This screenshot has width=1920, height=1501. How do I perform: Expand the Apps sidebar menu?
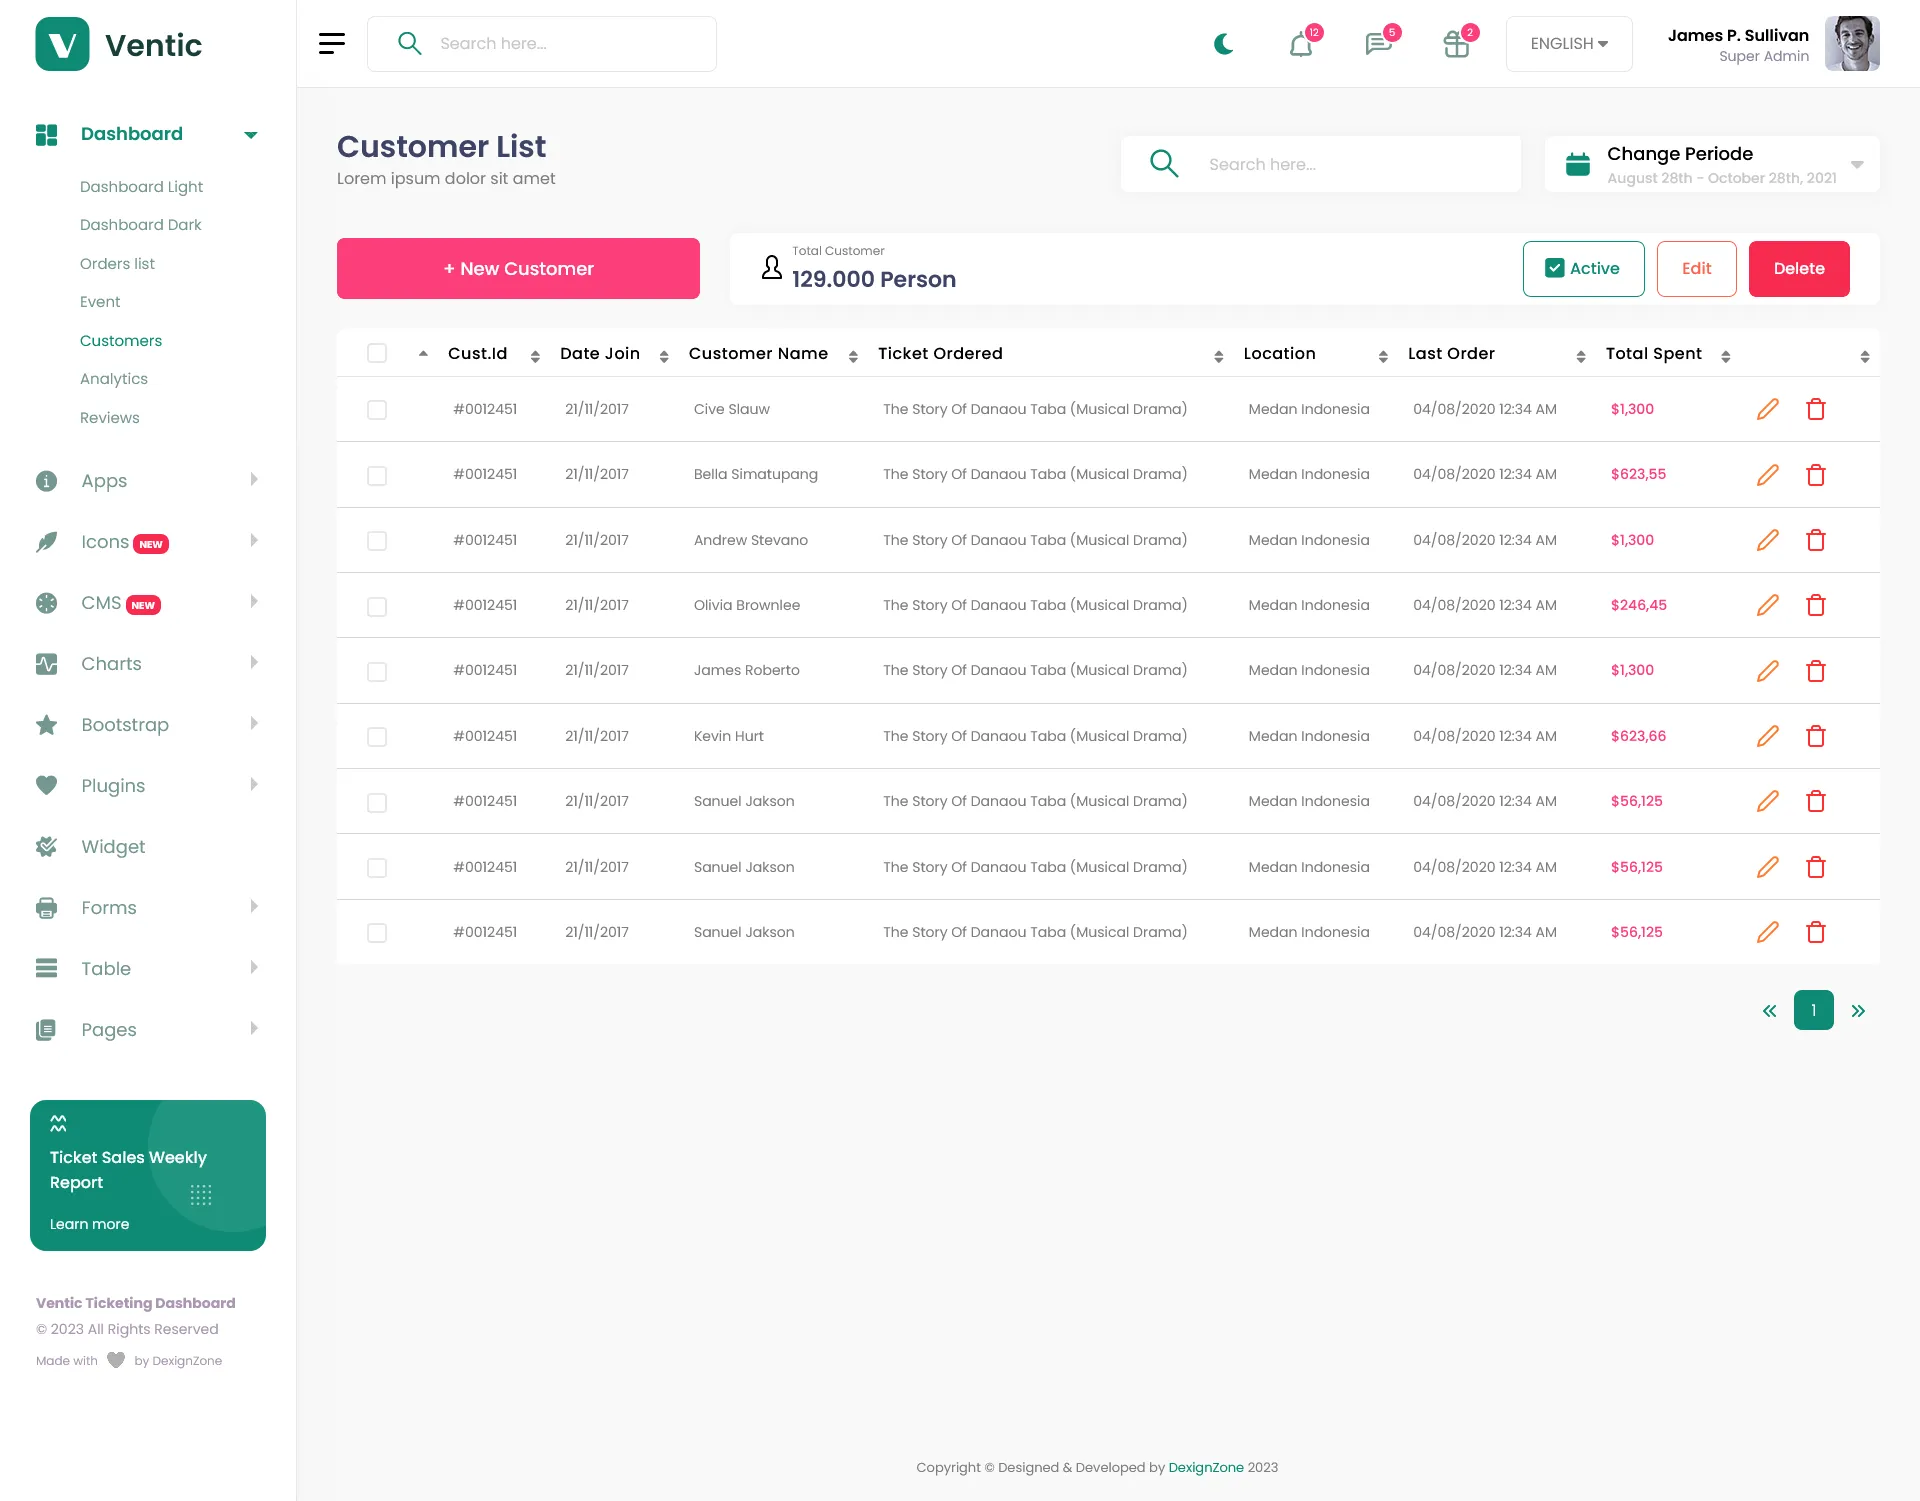[x=147, y=481]
